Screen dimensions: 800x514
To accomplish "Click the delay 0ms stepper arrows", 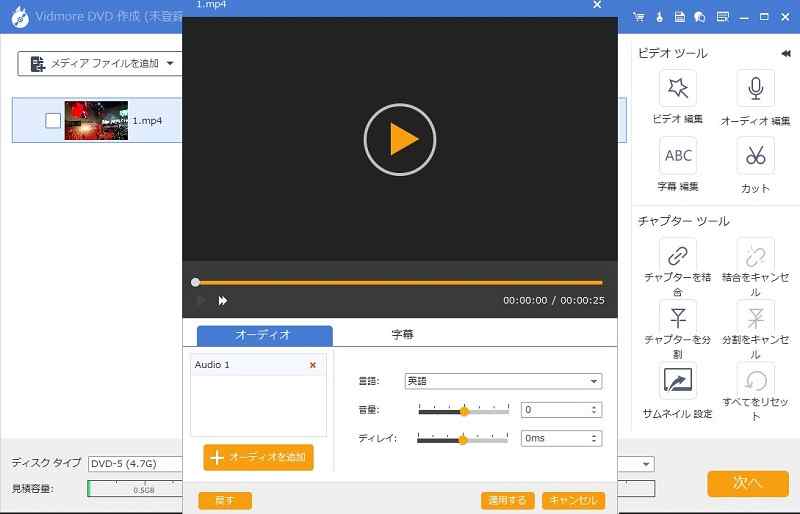I will [593, 438].
